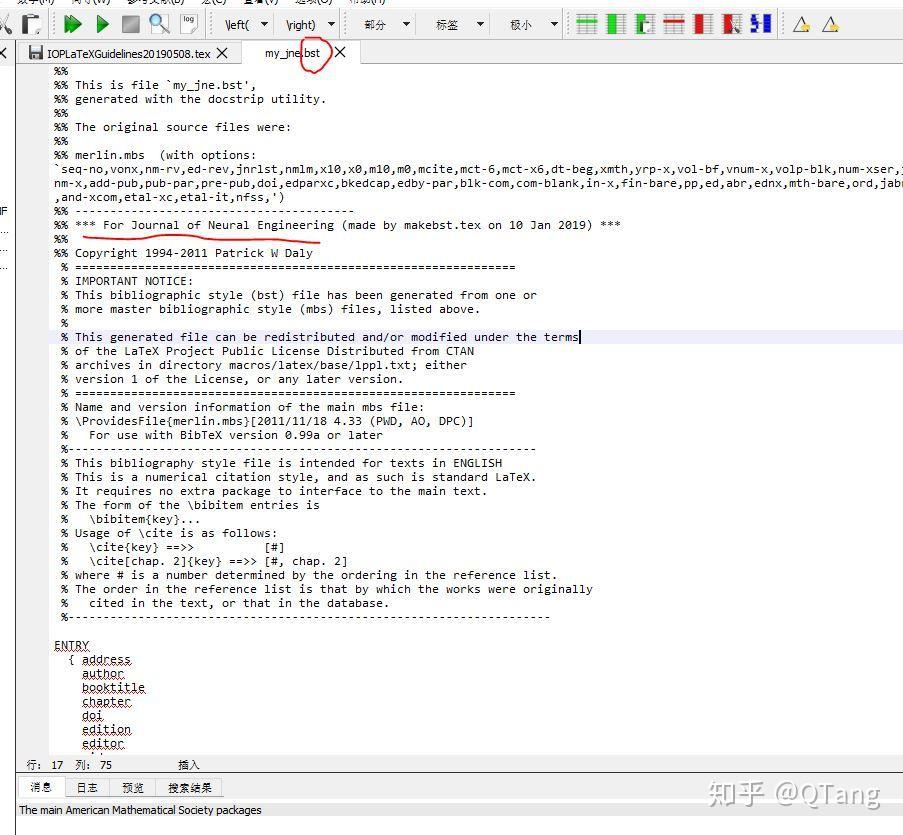Expand the 标签 label dropdown
This screenshot has width=903, height=835.
(480, 24)
